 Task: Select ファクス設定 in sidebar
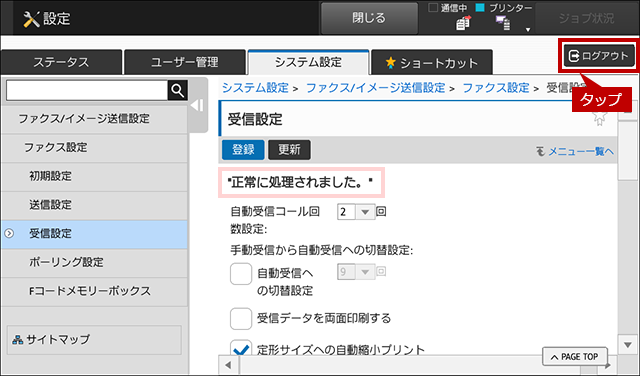click(94, 147)
